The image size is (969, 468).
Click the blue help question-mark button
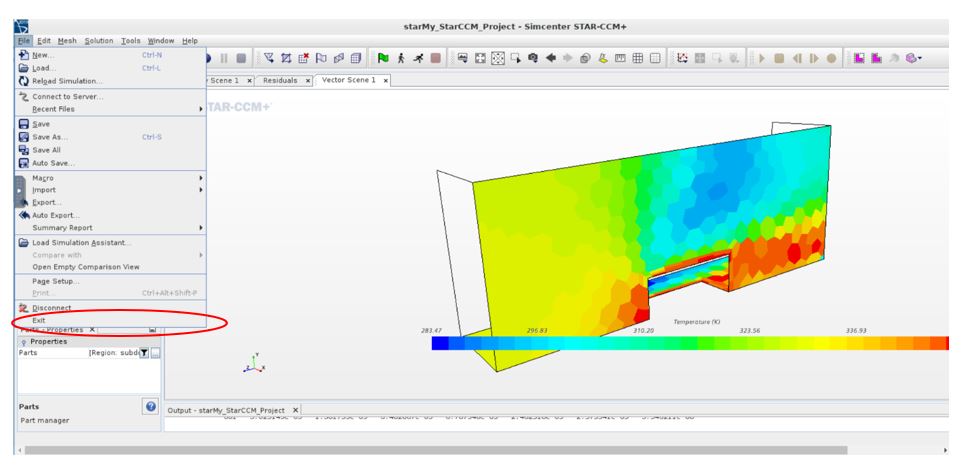click(151, 407)
